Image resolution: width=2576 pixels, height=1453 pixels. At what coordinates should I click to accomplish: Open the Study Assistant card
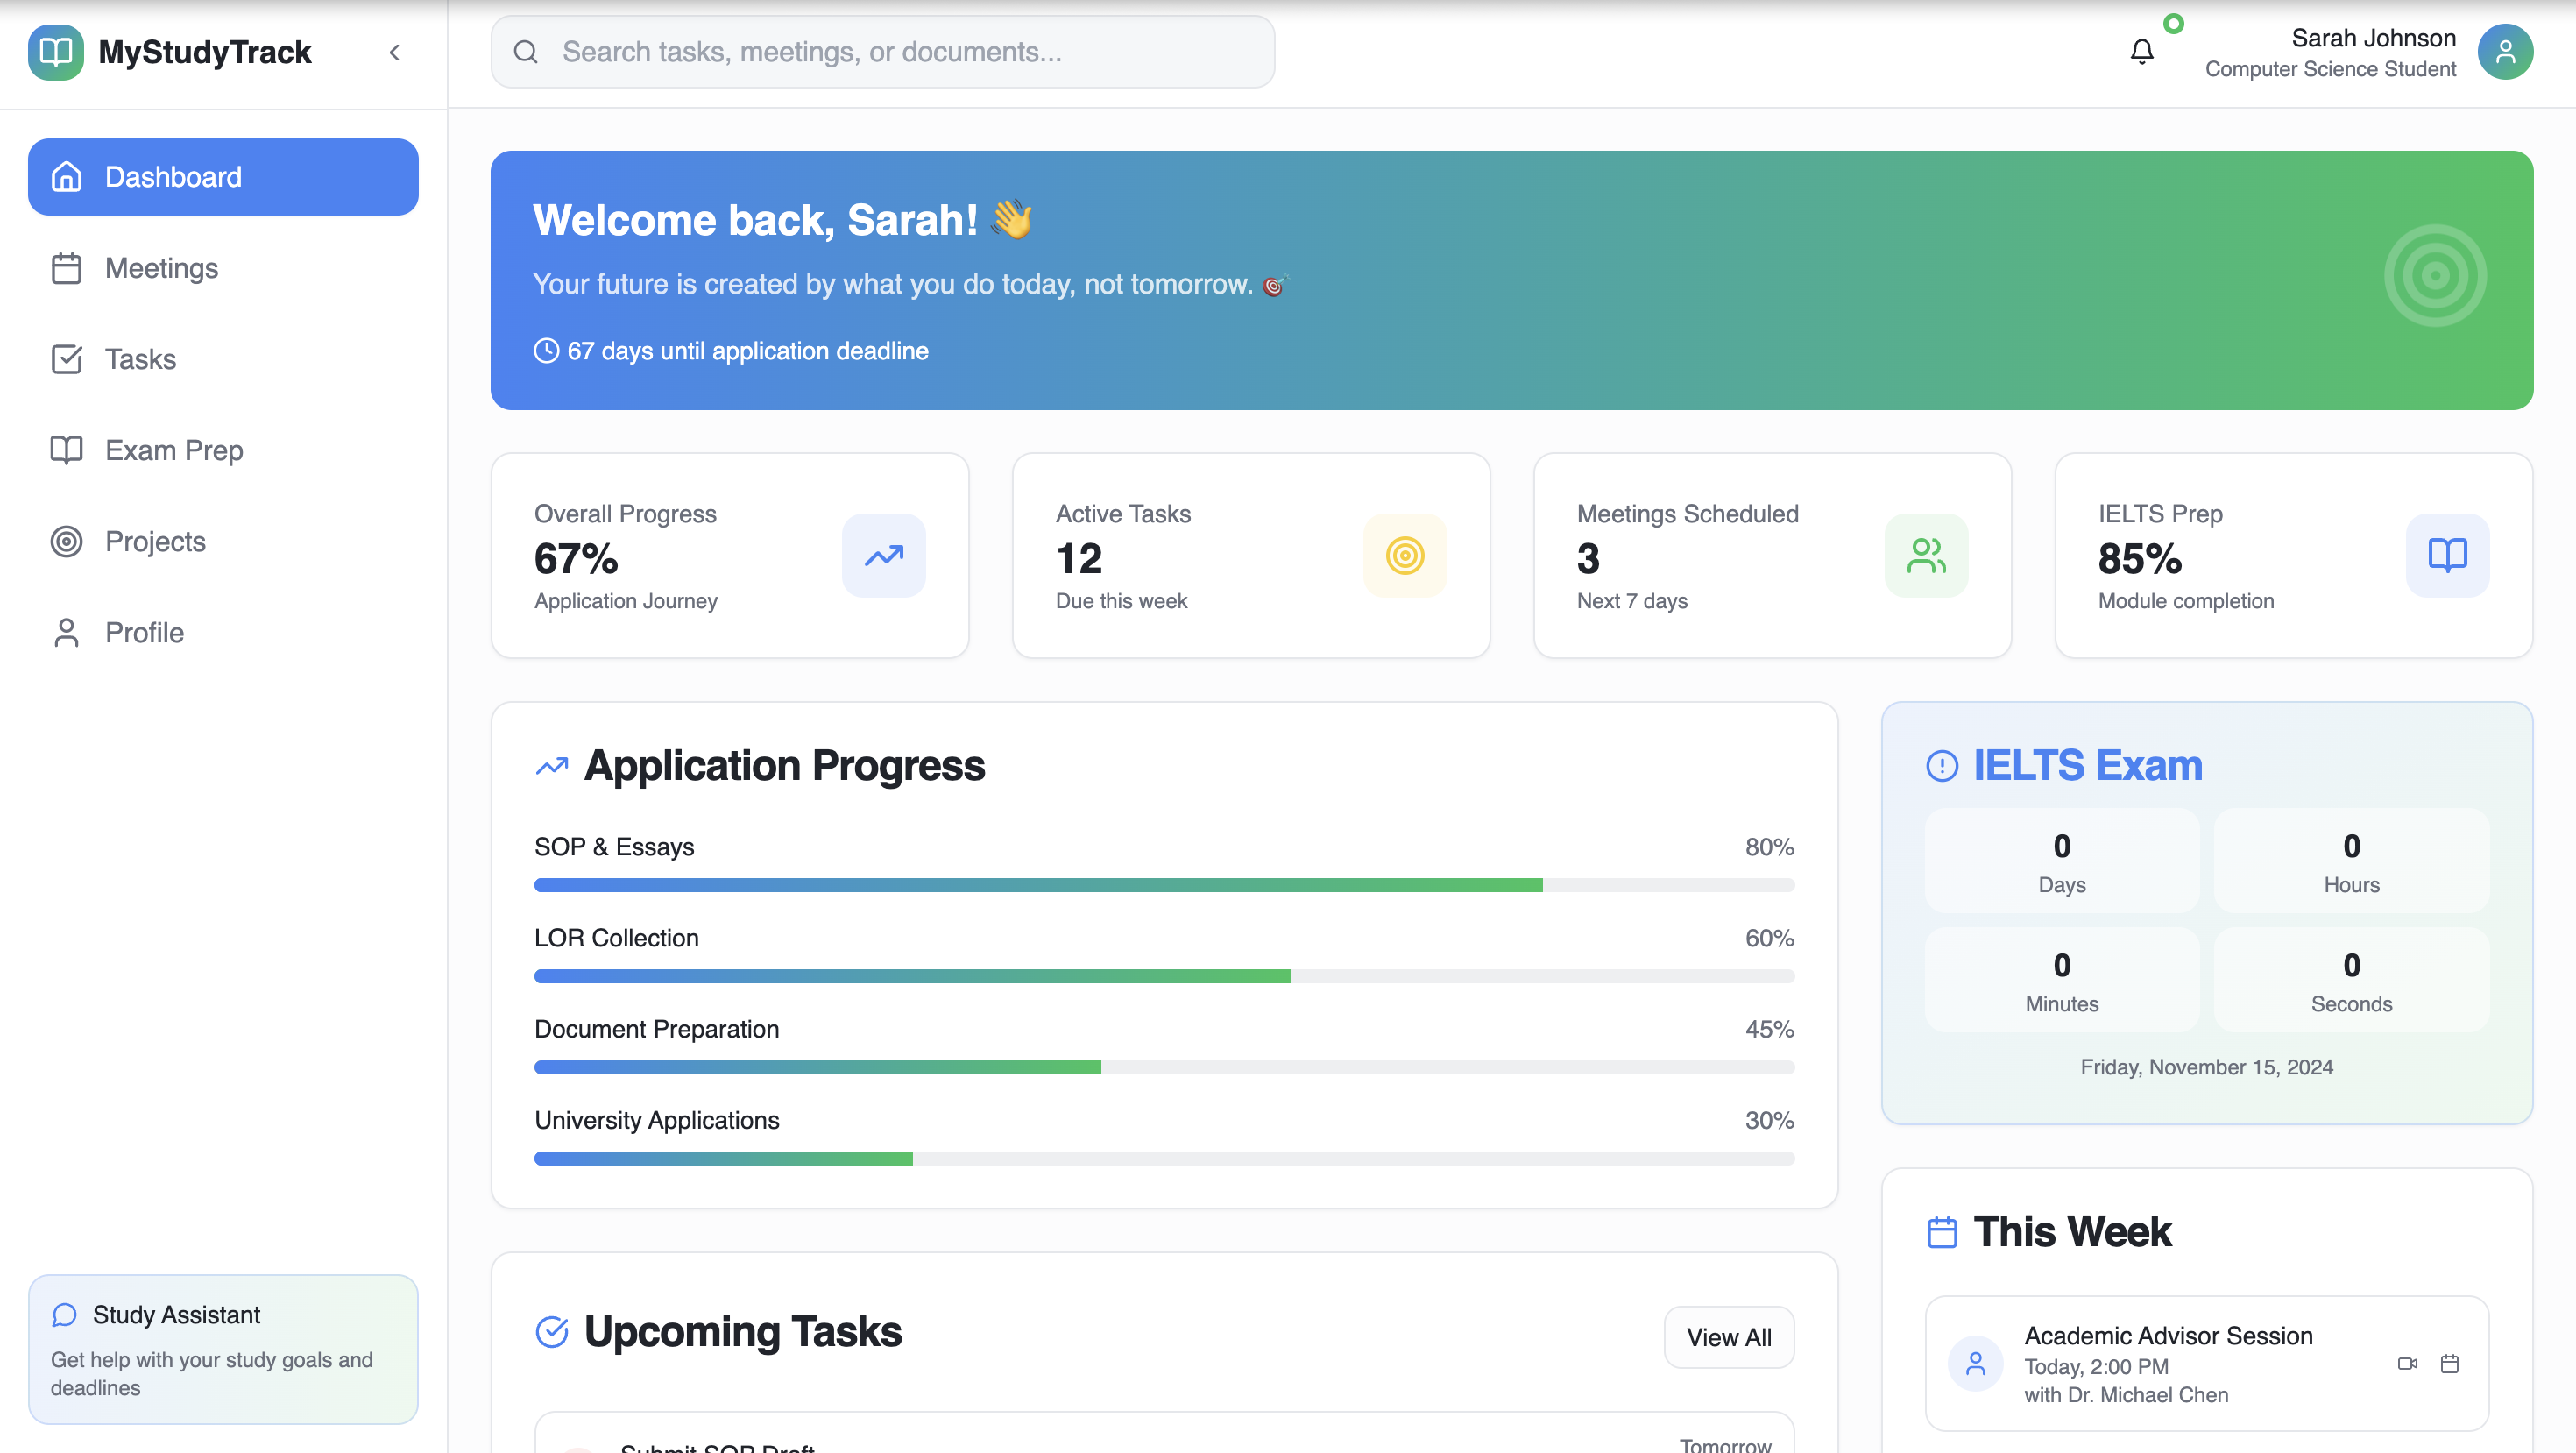pyautogui.click(x=222, y=1348)
